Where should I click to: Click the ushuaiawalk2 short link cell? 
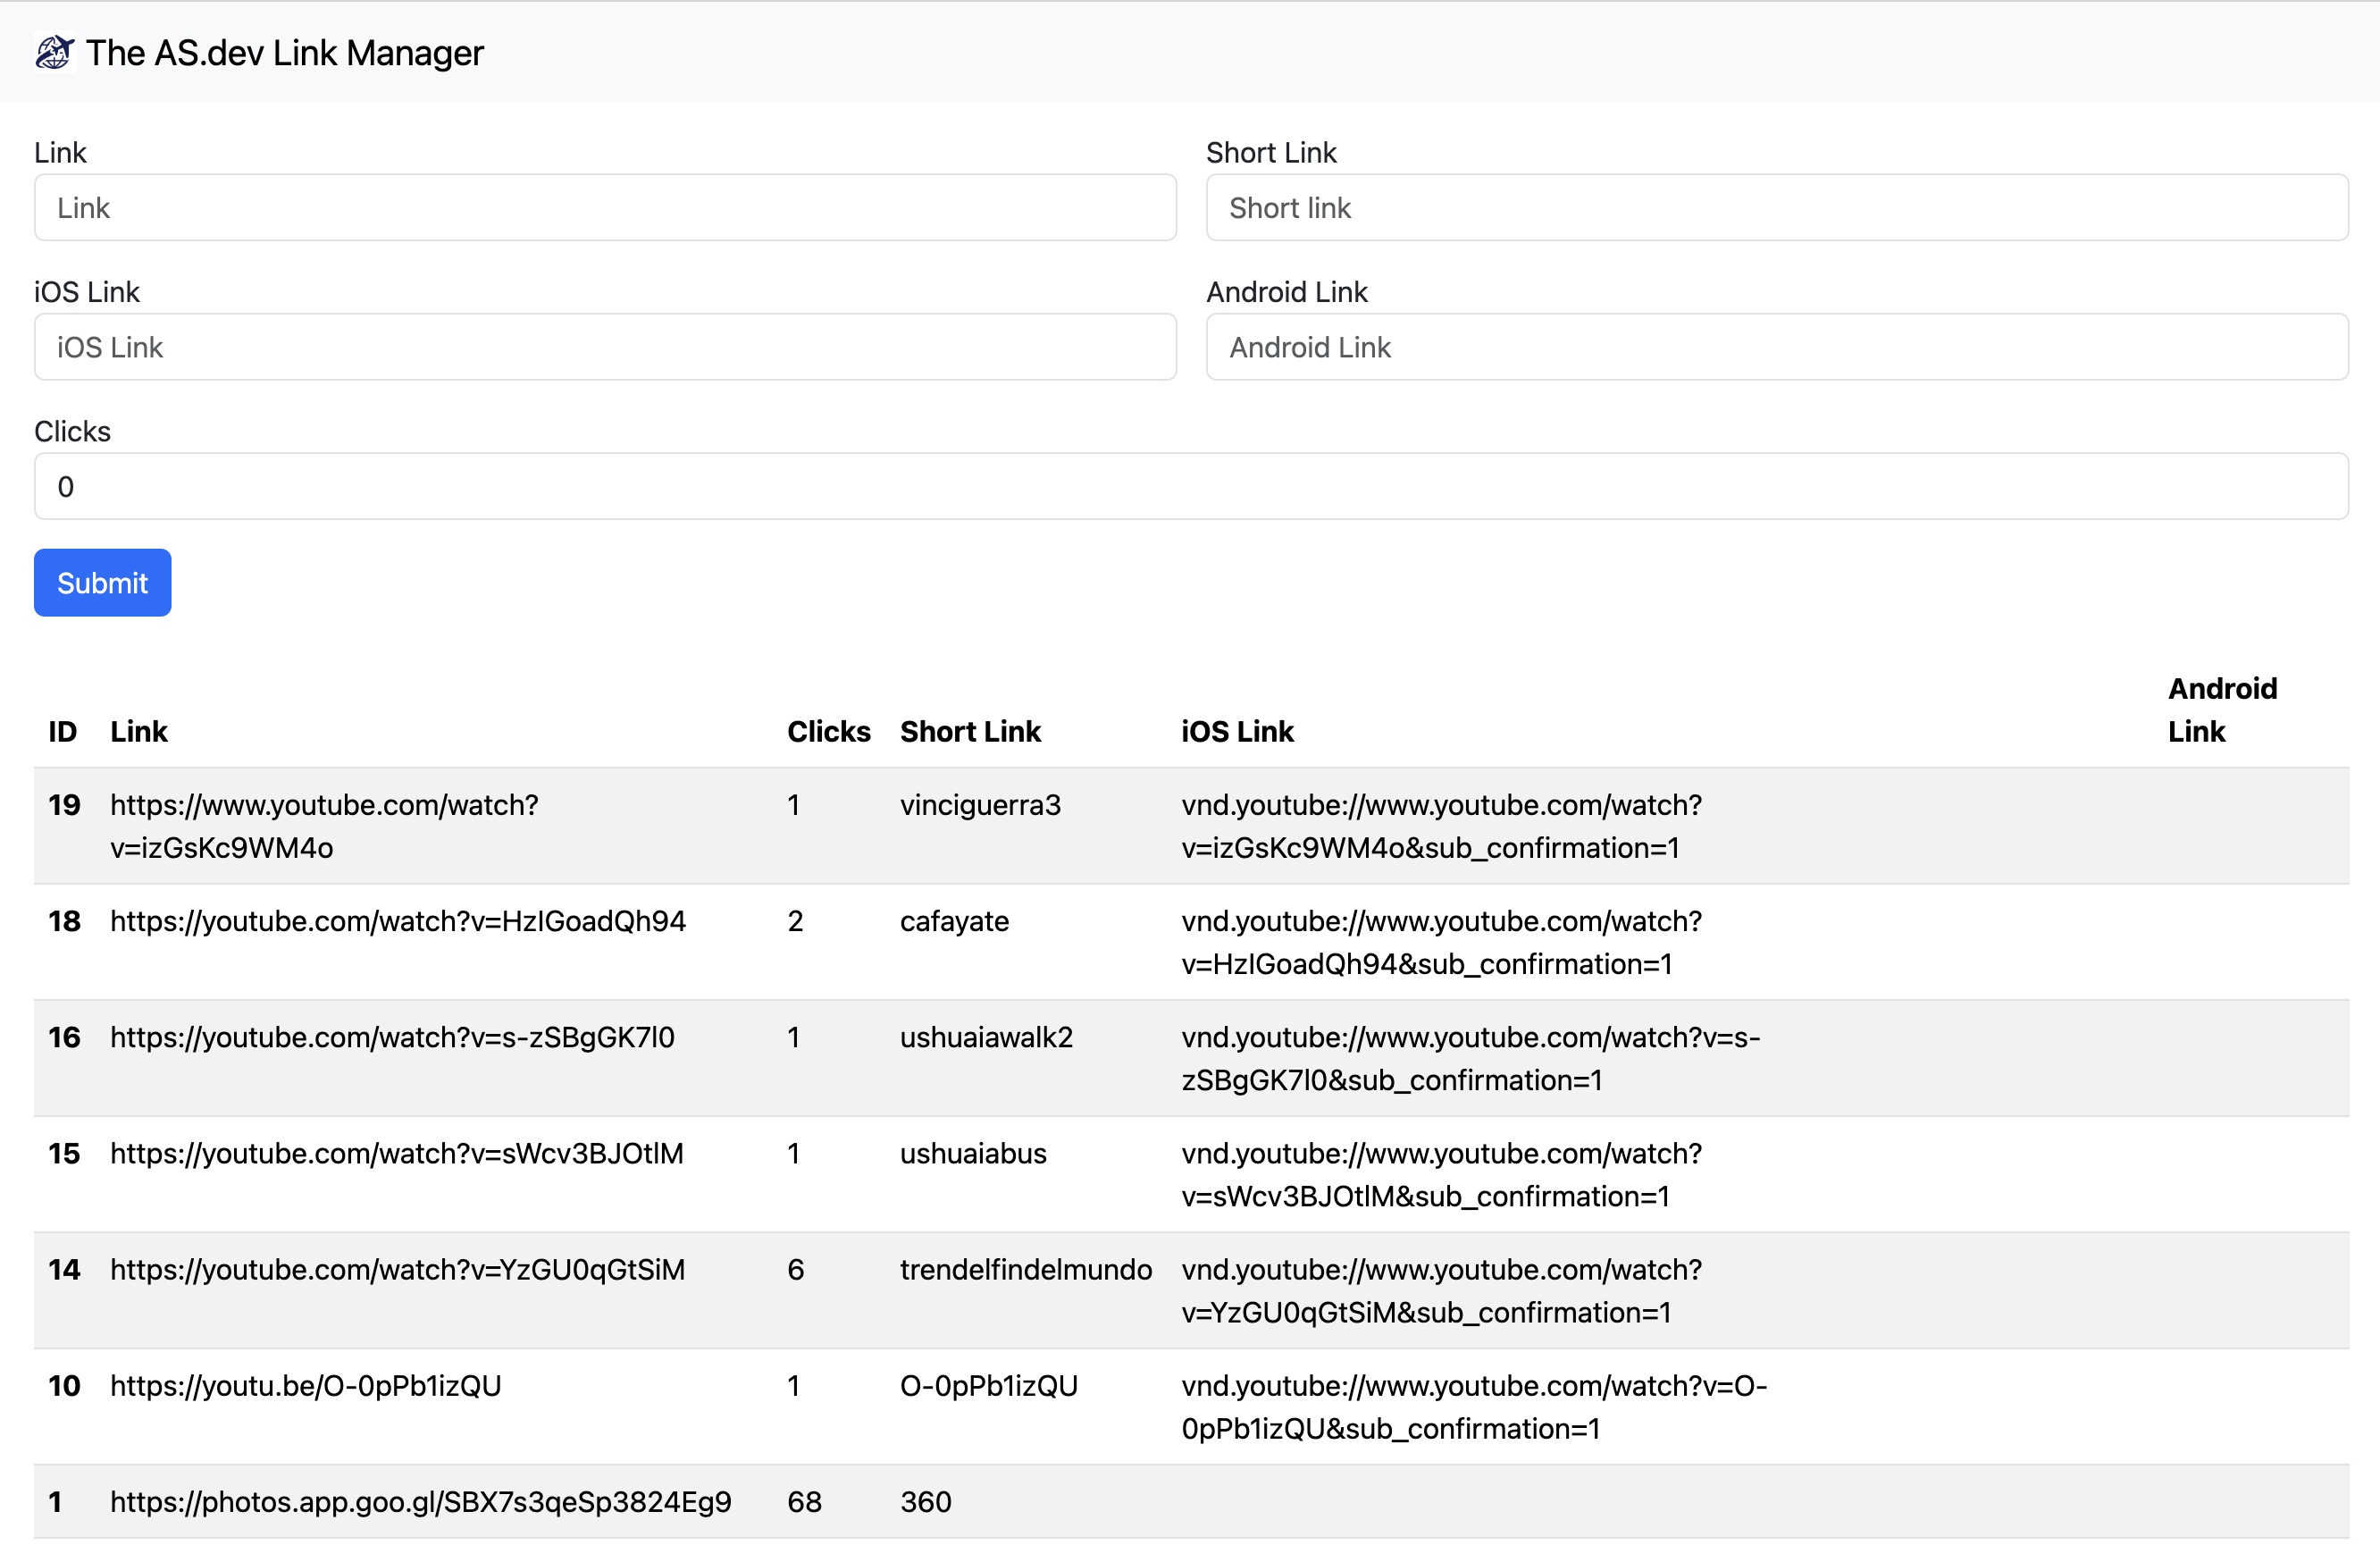click(x=985, y=1037)
